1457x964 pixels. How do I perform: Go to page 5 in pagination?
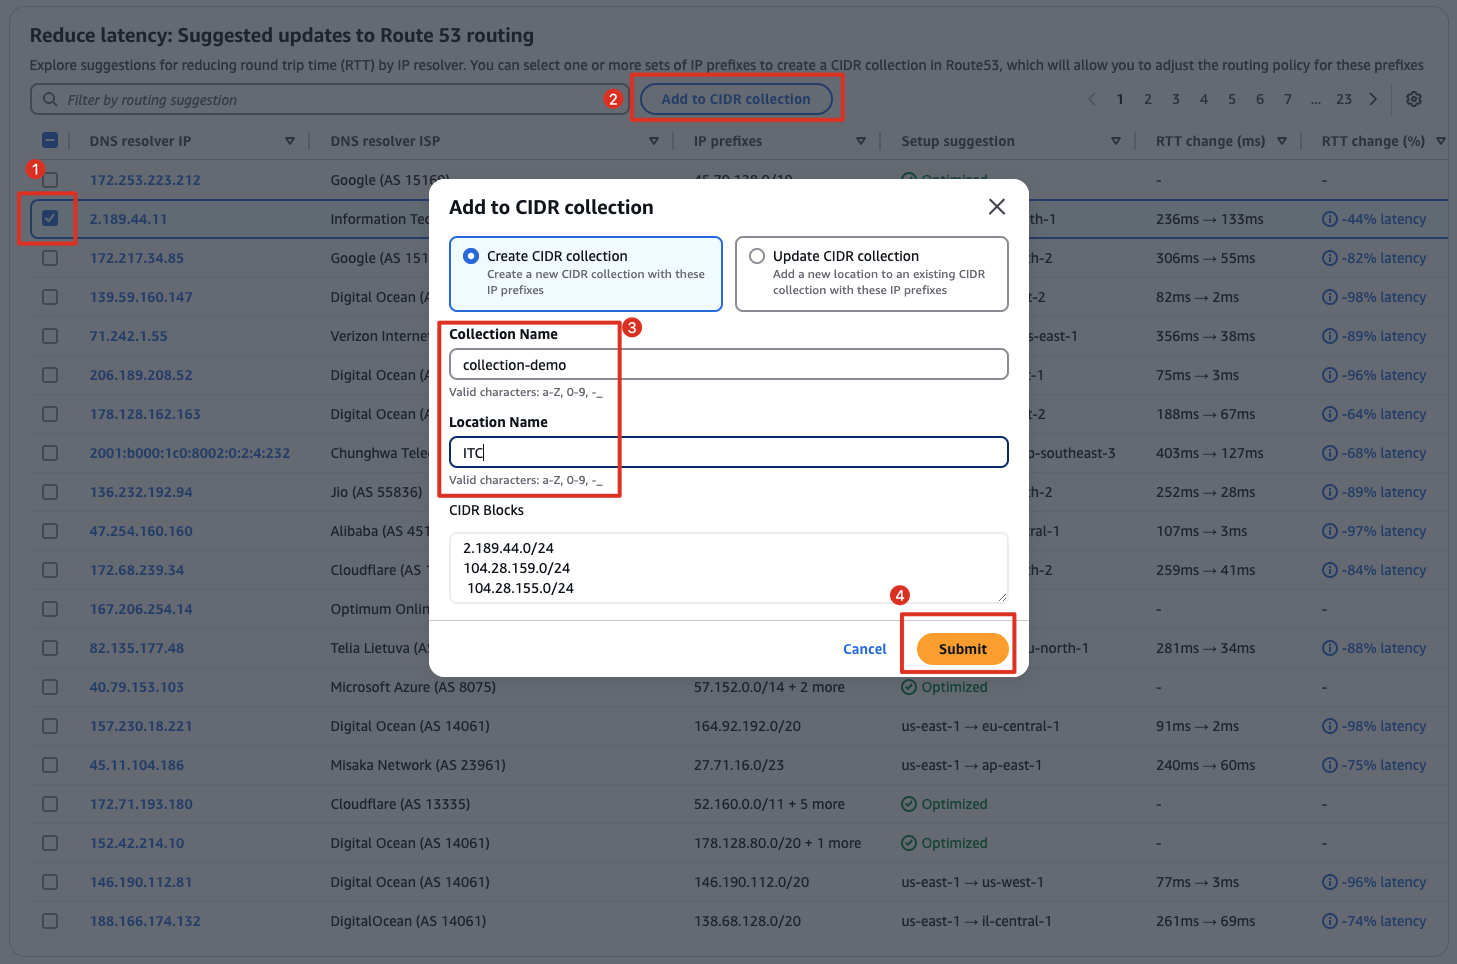pos(1232,99)
